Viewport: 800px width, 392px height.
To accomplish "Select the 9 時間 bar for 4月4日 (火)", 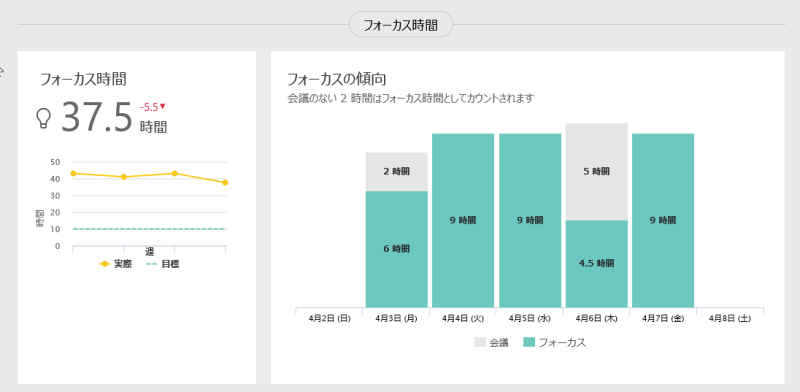I will click(463, 220).
